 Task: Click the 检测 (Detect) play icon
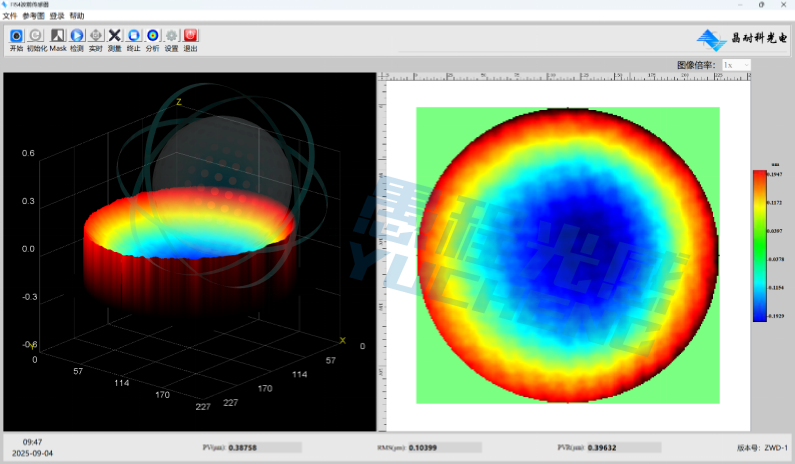pyautogui.click(x=77, y=35)
